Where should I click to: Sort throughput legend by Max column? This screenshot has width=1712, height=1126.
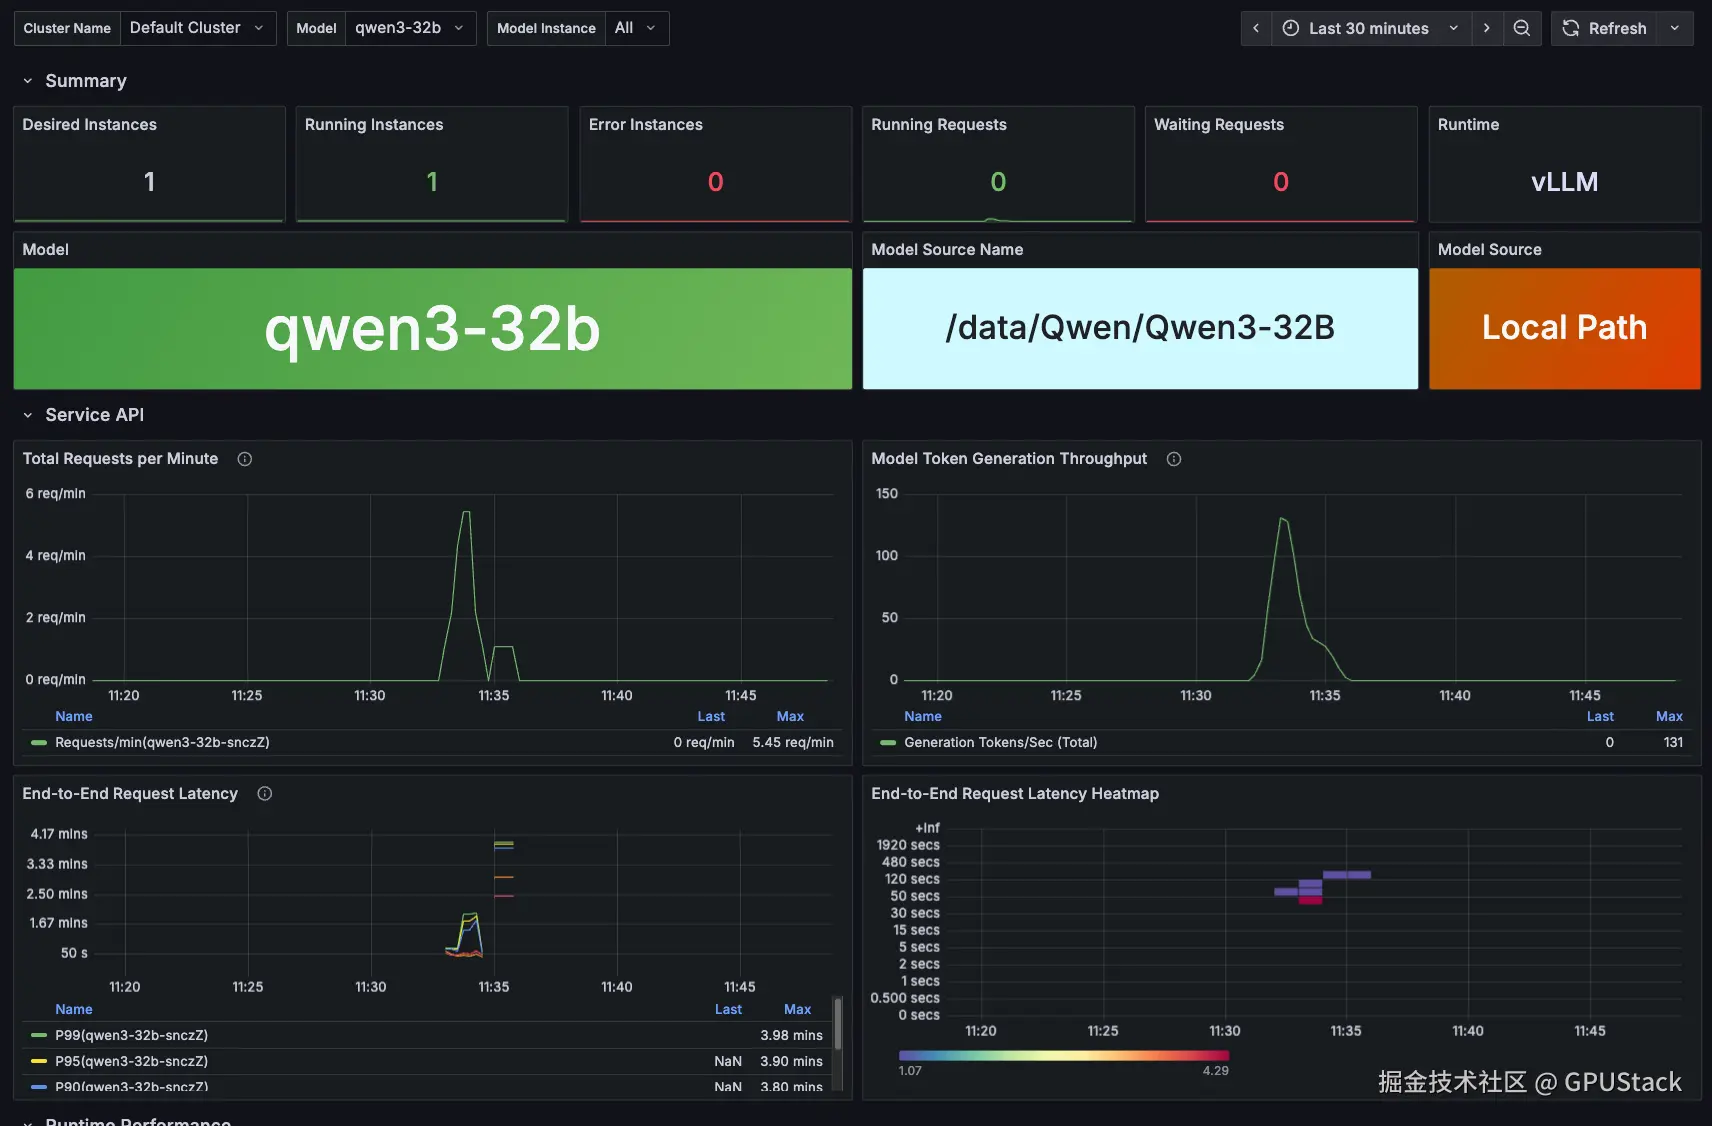point(1669,717)
